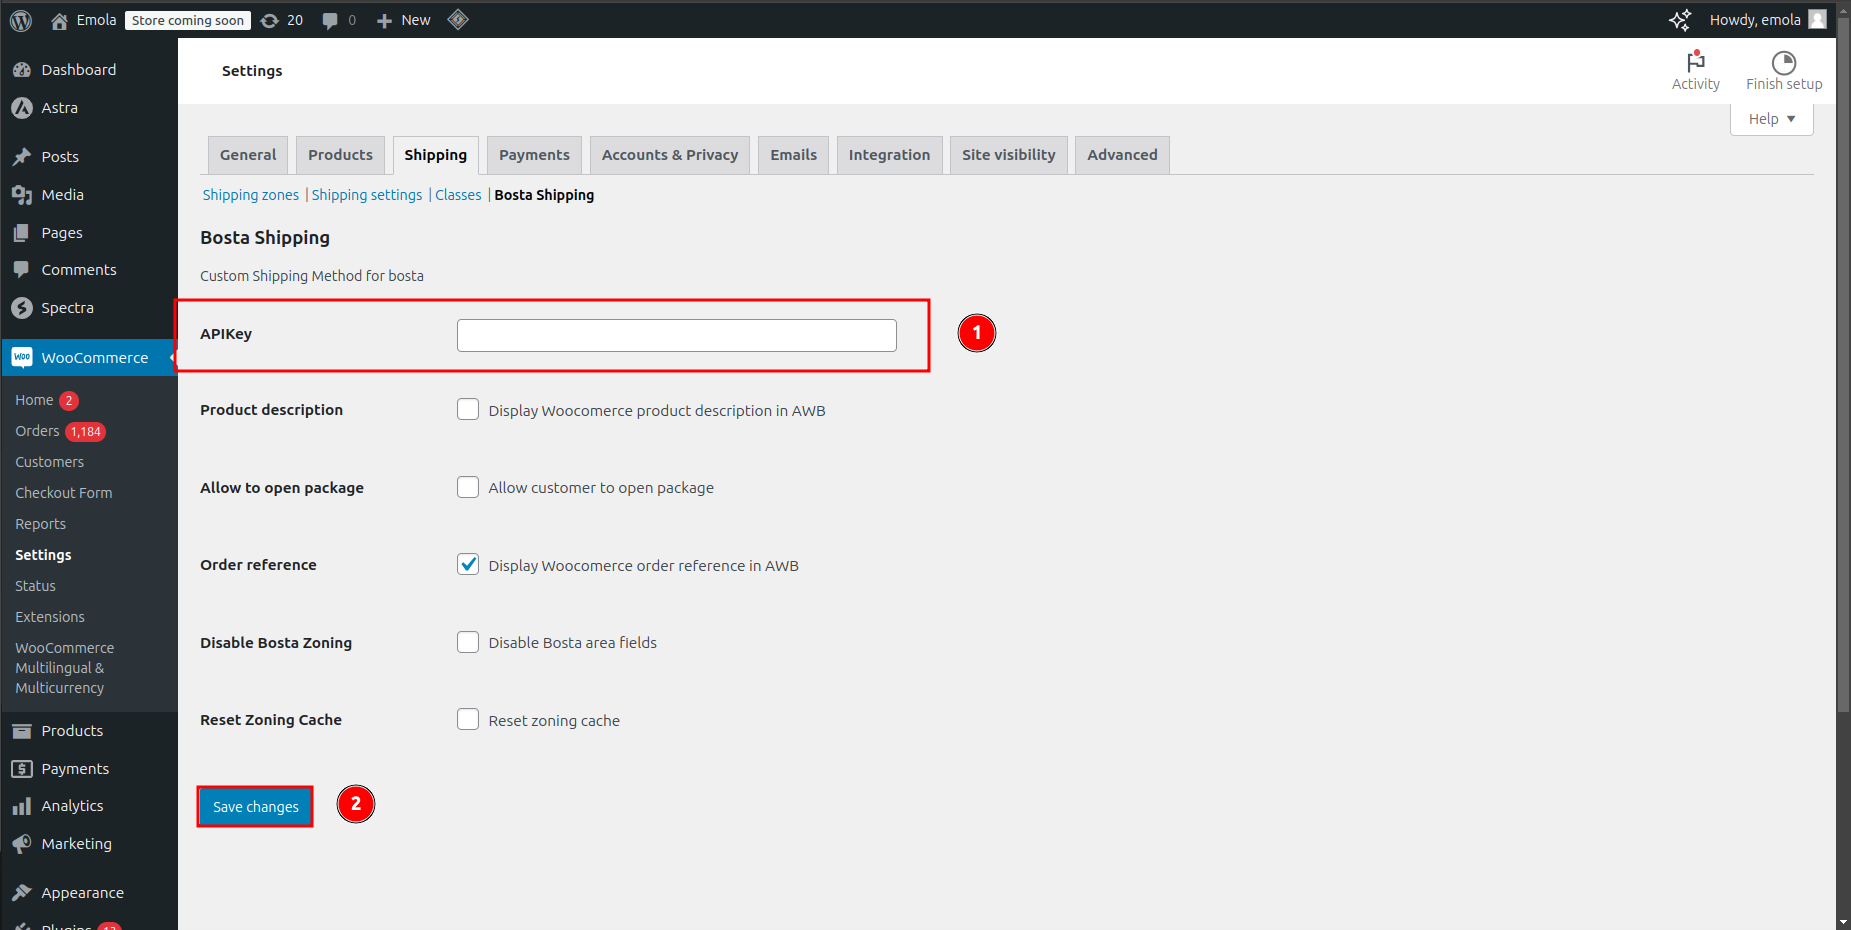The height and width of the screenshot is (930, 1851).
Task: Click the Save changes button
Action: click(x=255, y=807)
